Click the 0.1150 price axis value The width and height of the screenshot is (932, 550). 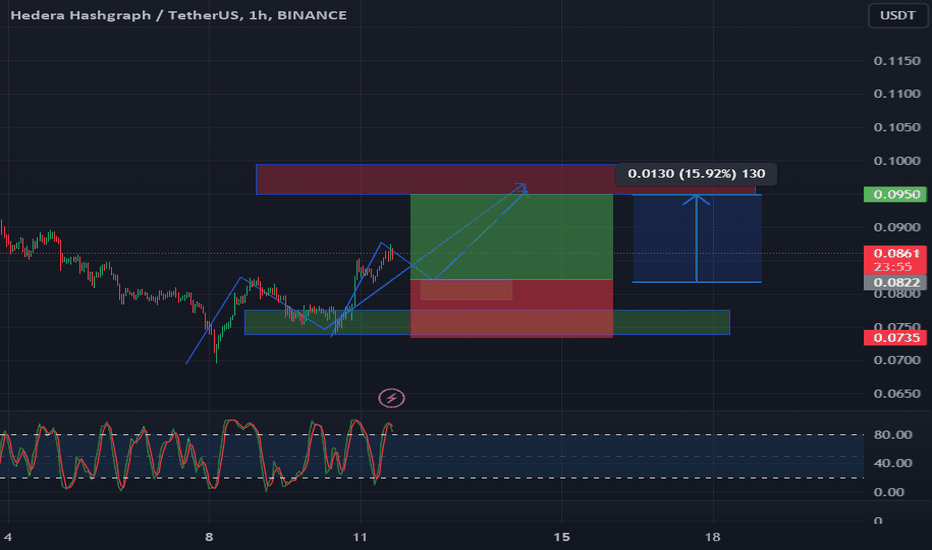897,61
